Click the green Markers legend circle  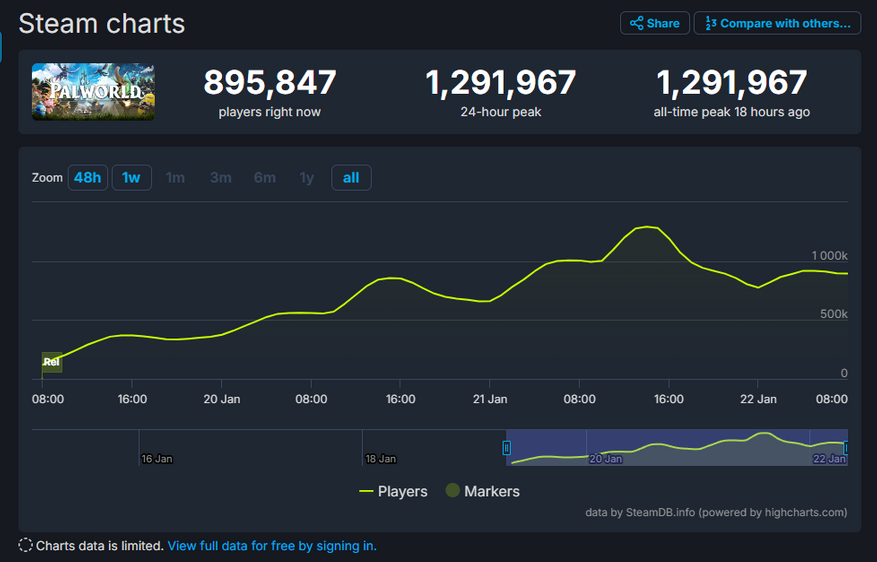tap(452, 490)
